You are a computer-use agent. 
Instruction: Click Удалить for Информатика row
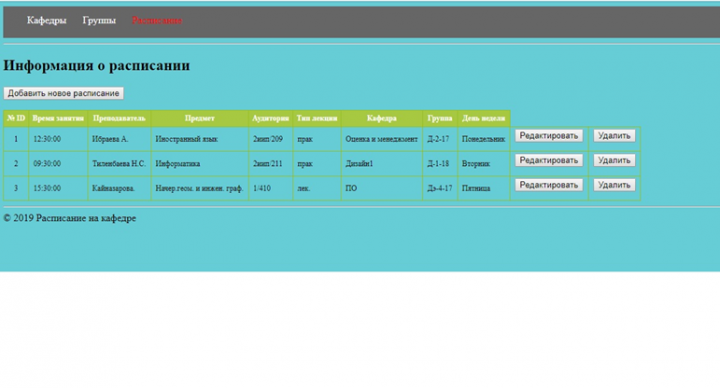coord(614,160)
